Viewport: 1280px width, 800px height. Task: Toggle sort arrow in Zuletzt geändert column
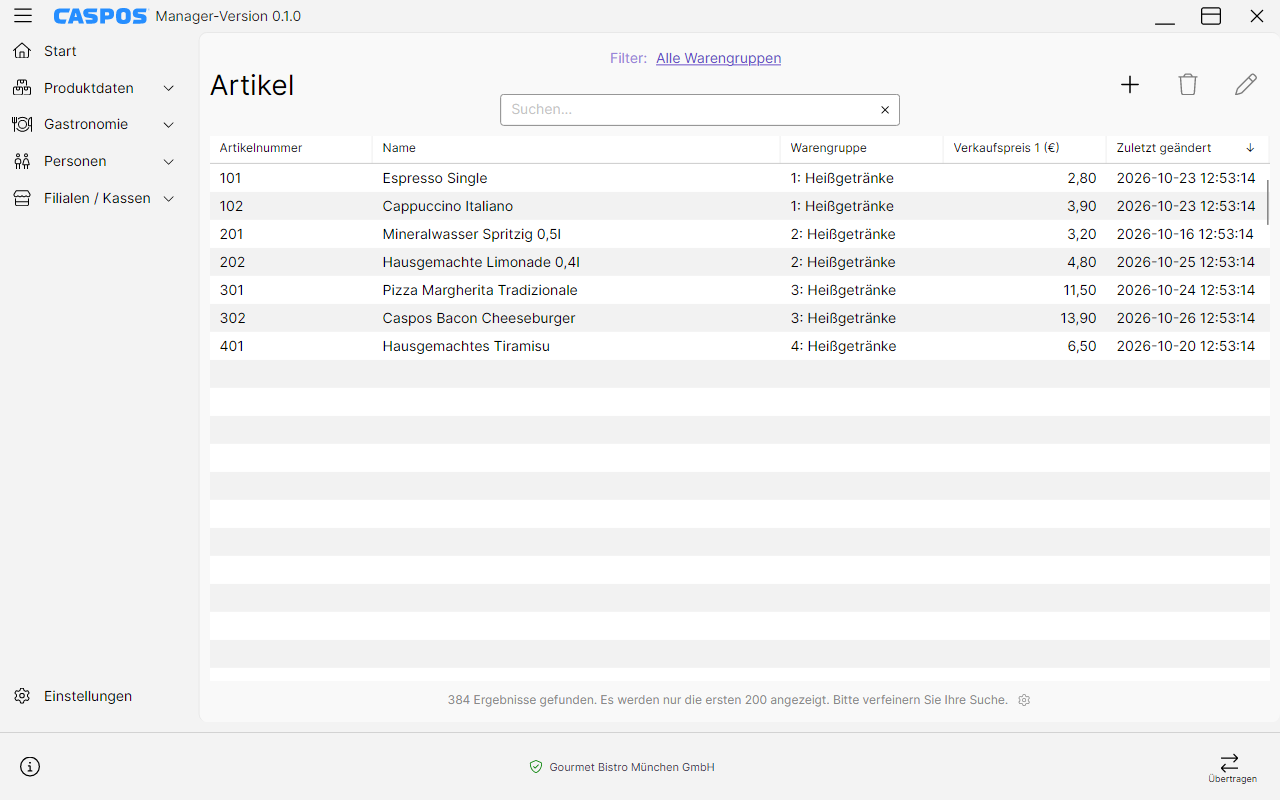pos(1250,148)
